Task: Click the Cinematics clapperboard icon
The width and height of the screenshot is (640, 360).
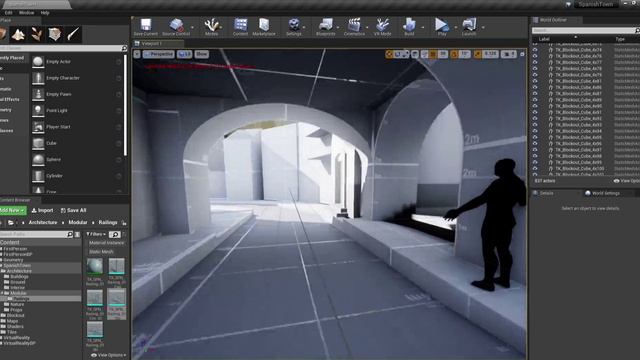Action: [x=354, y=24]
